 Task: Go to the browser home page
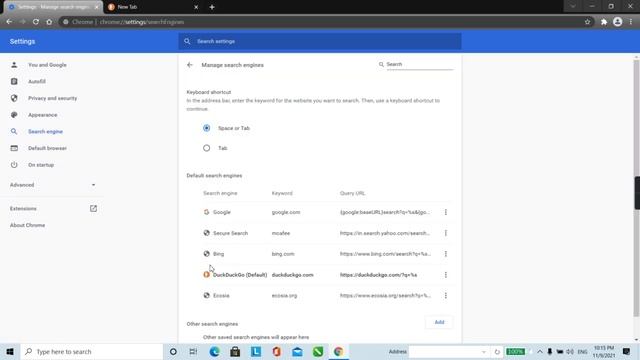[x=49, y=22]
